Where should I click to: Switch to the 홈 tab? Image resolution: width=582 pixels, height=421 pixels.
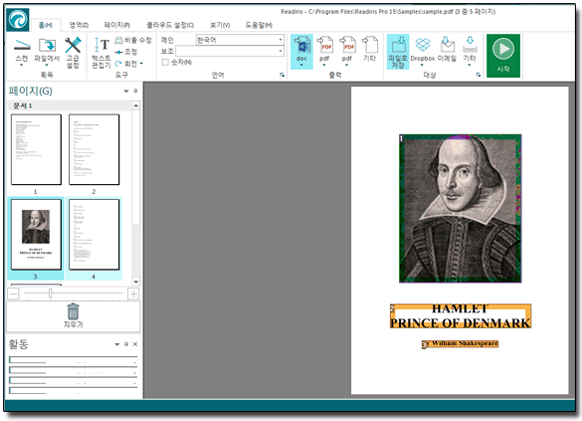pos(45,25)
